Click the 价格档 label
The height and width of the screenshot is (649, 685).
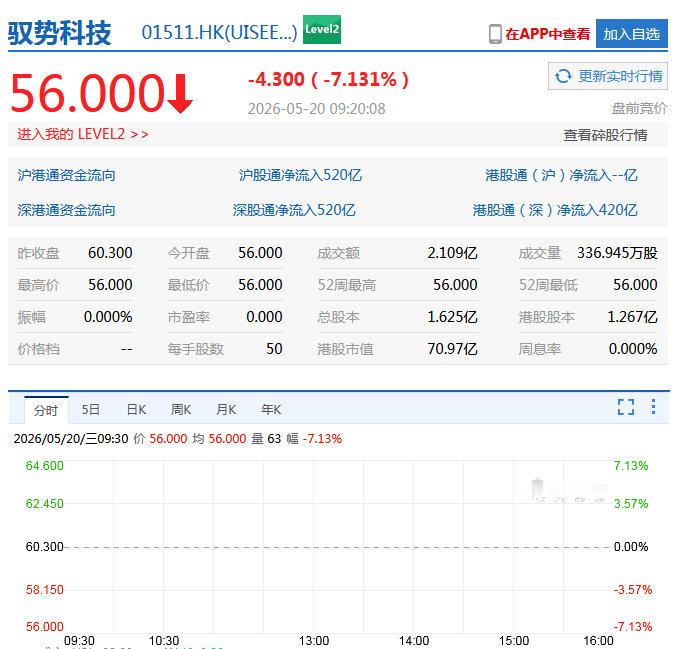click(x=38, y=349)
